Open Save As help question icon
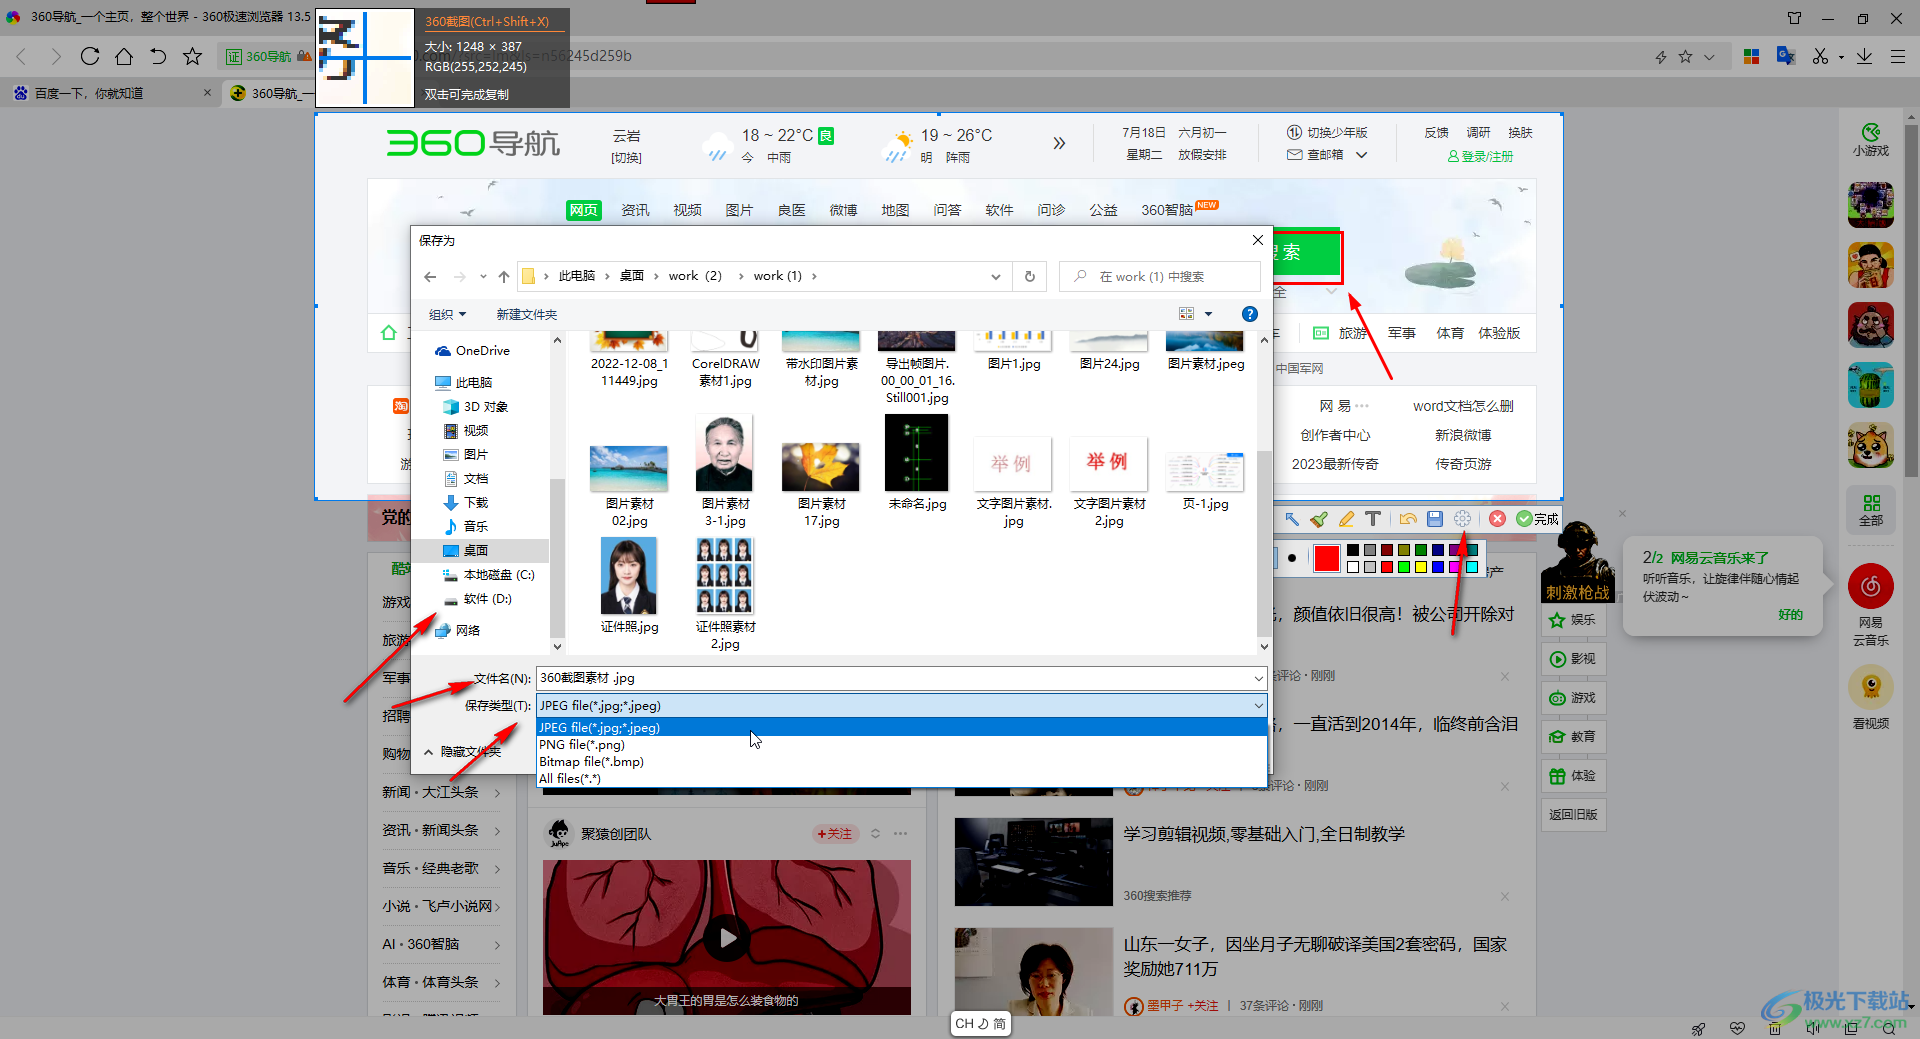 [x=1249, y=314]
